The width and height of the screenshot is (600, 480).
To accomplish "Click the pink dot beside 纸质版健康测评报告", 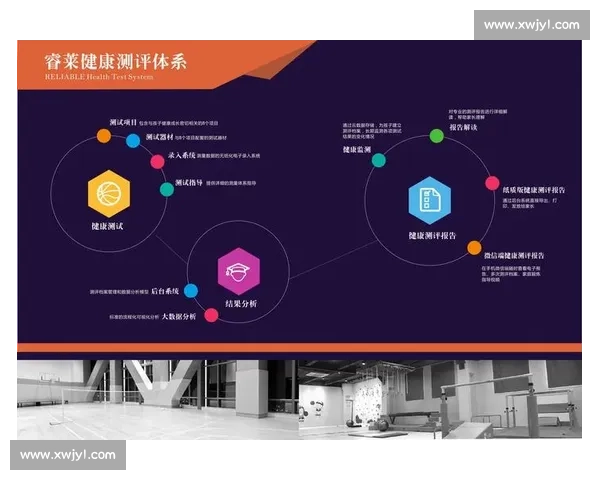I will click(492, 183).
